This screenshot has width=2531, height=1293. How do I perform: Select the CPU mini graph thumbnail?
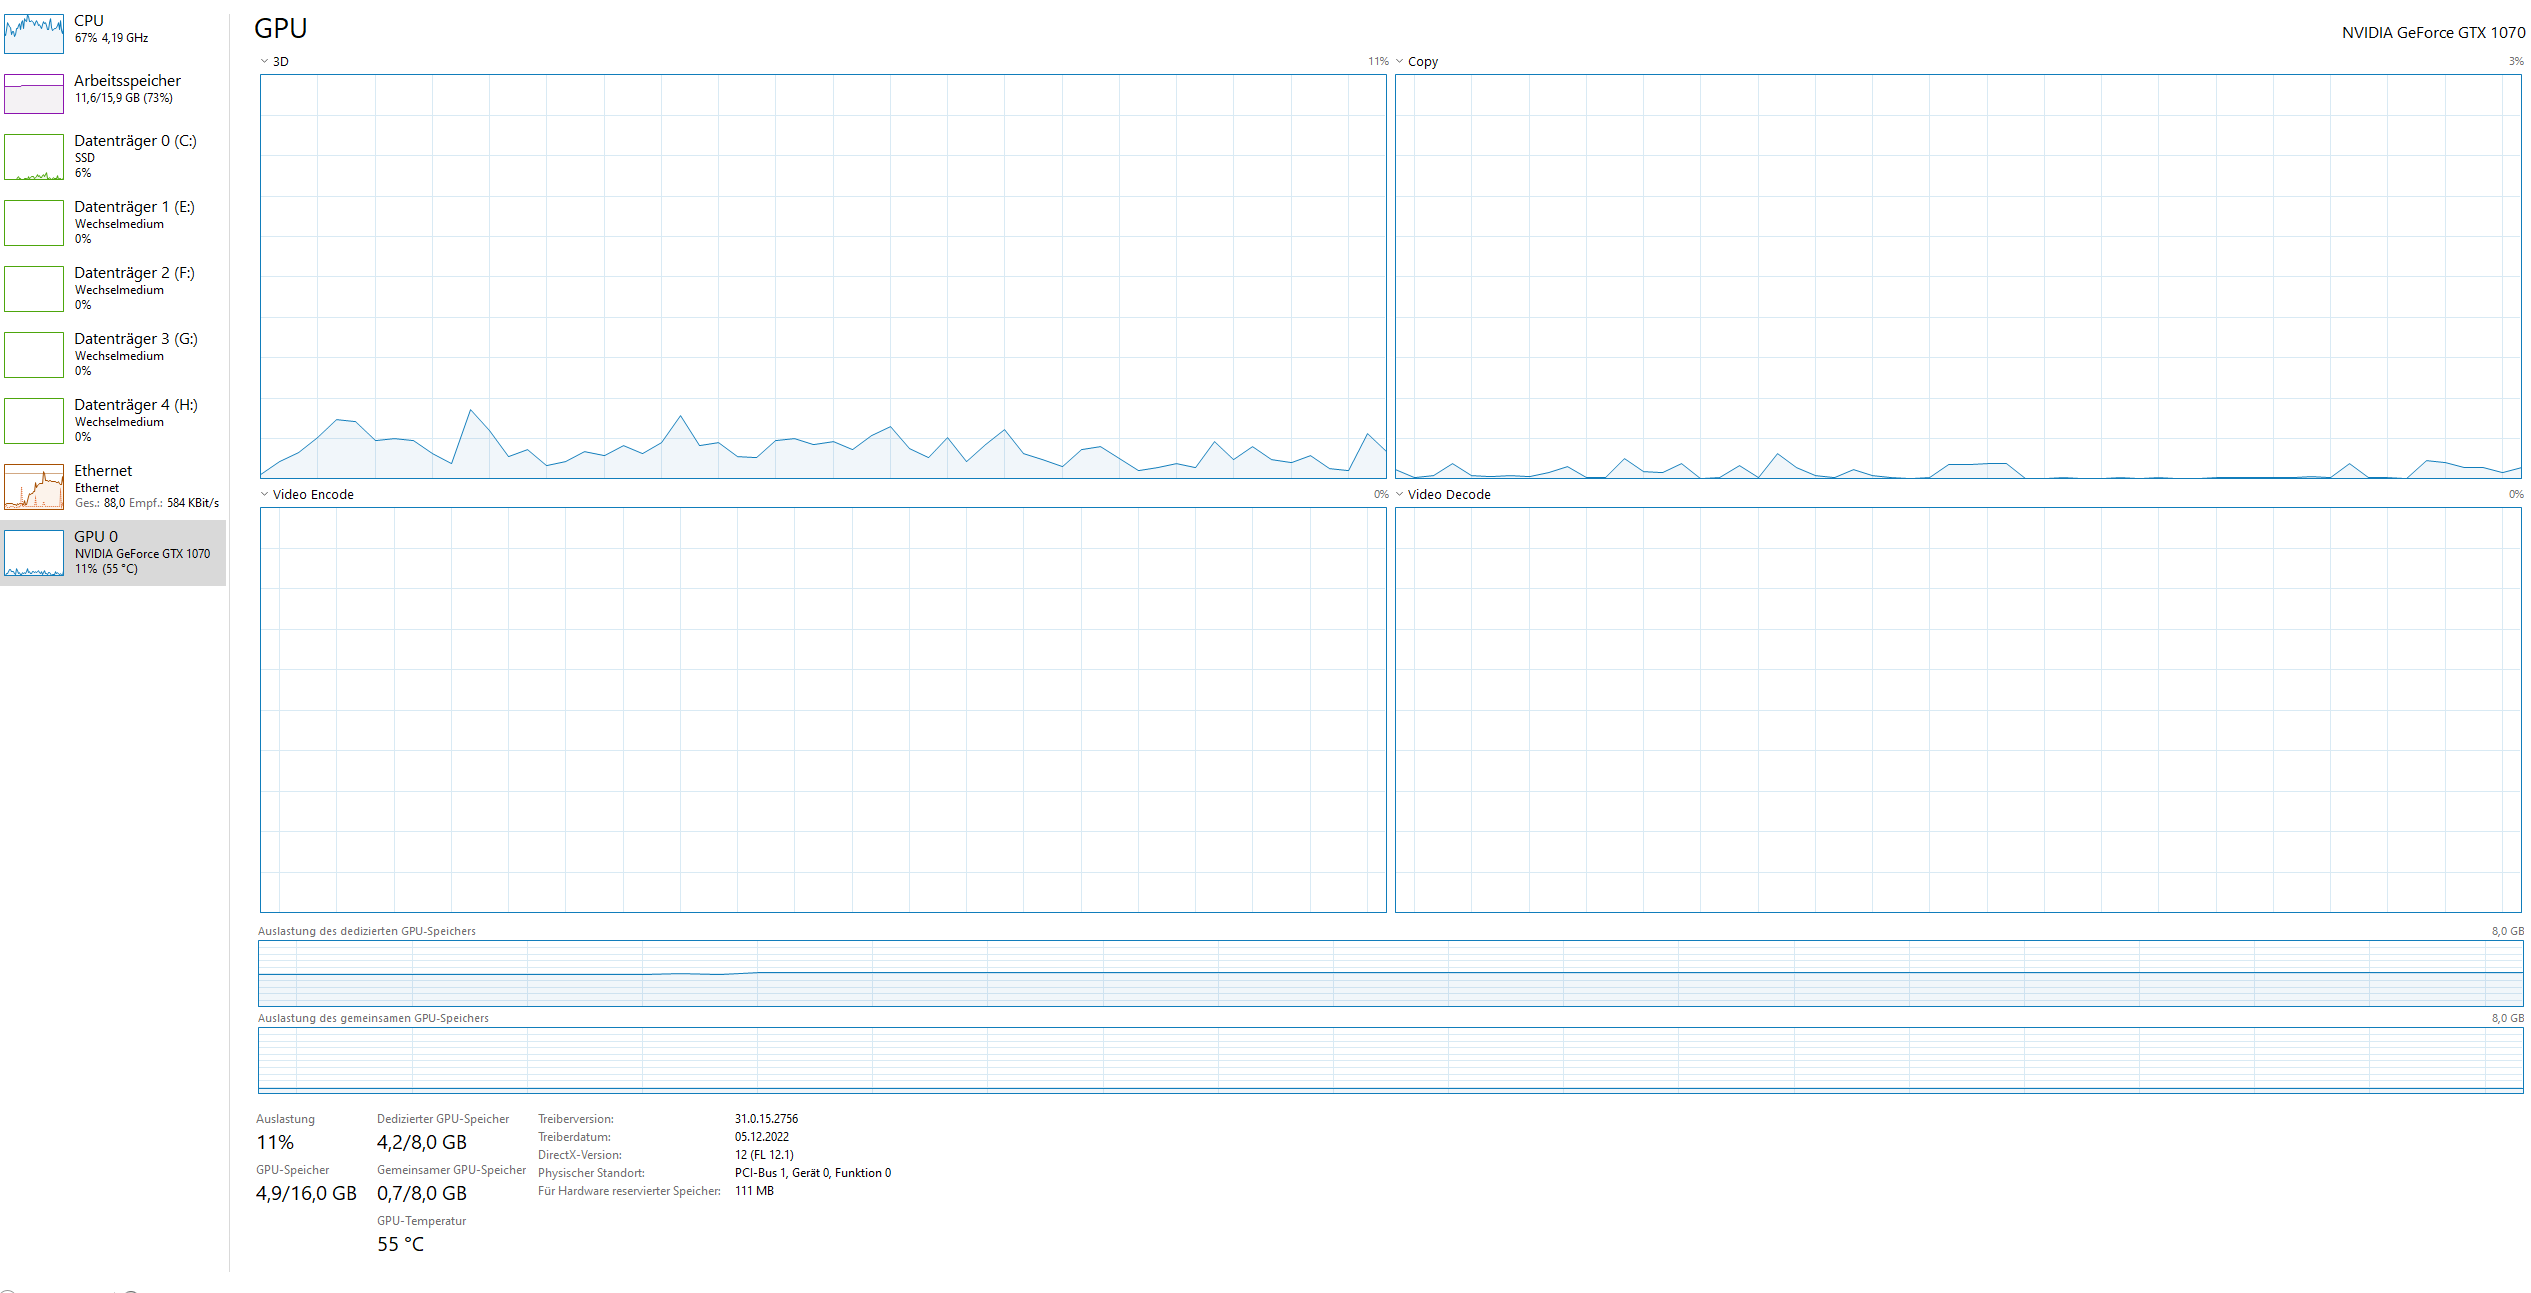34,33
